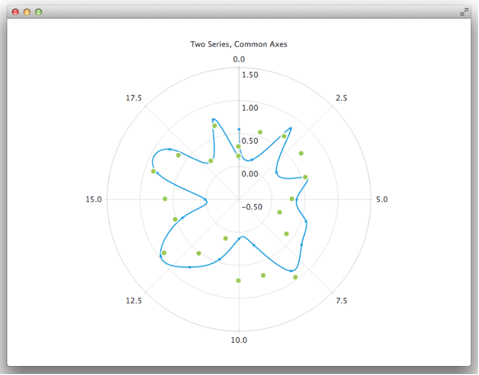Click the angular axis label "15.0"
Image resolution: width=479 pixels, height=375 pixels.
point(94,199)
